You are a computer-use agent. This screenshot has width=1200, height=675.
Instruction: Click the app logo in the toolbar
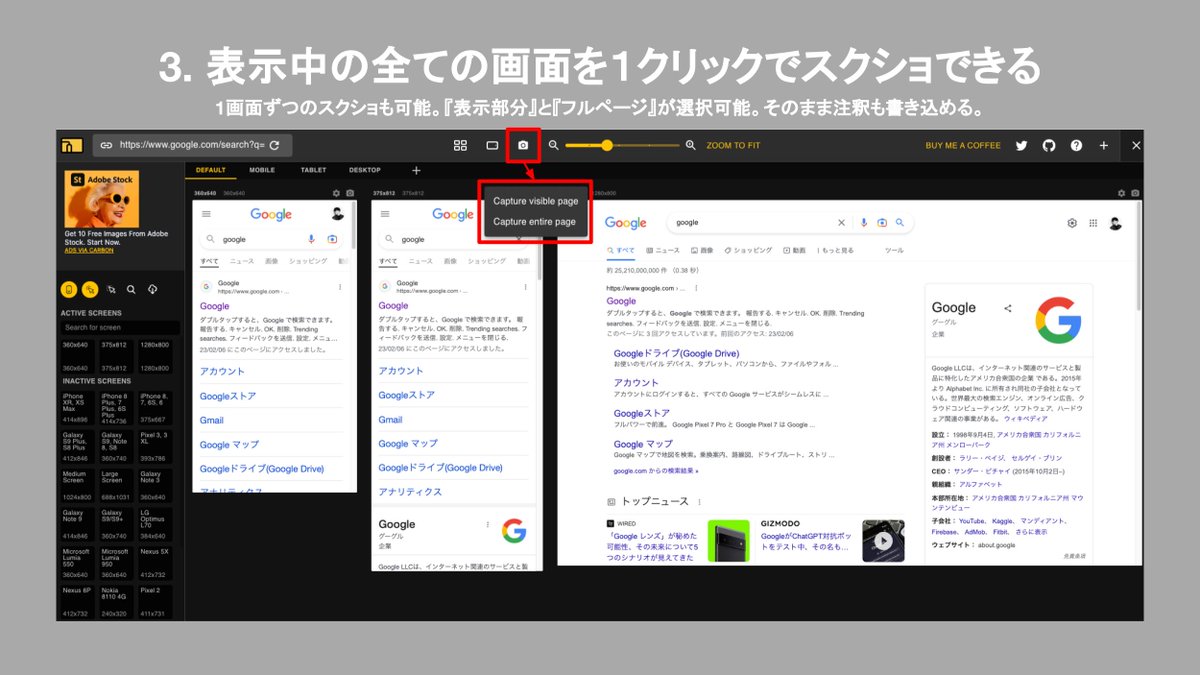(71, 145)
